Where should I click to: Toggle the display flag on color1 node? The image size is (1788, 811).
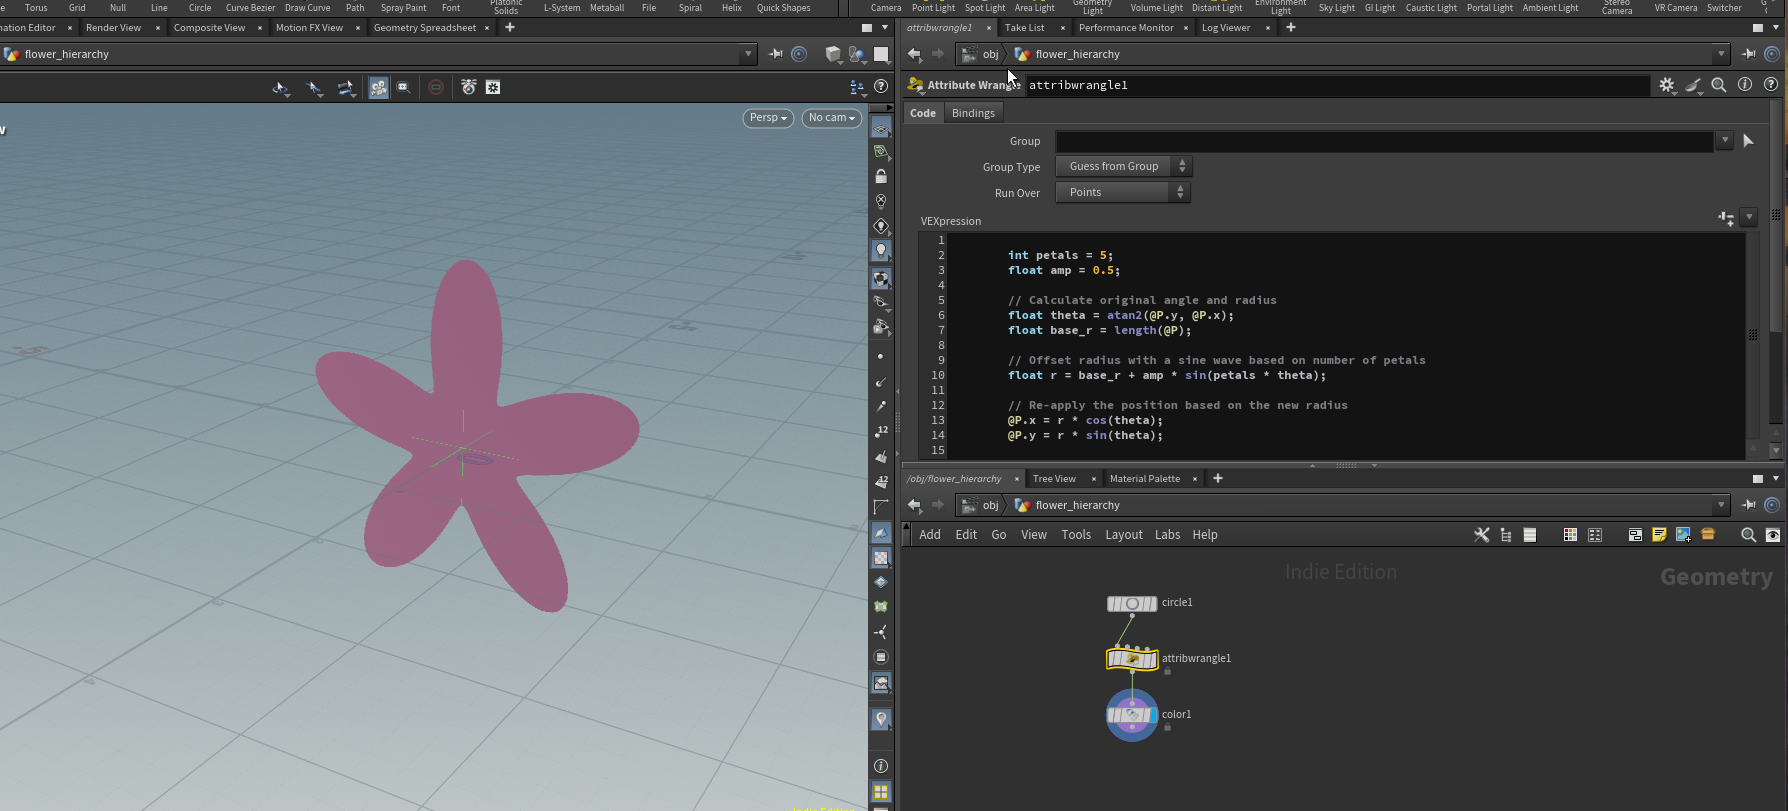[1152, 715]
